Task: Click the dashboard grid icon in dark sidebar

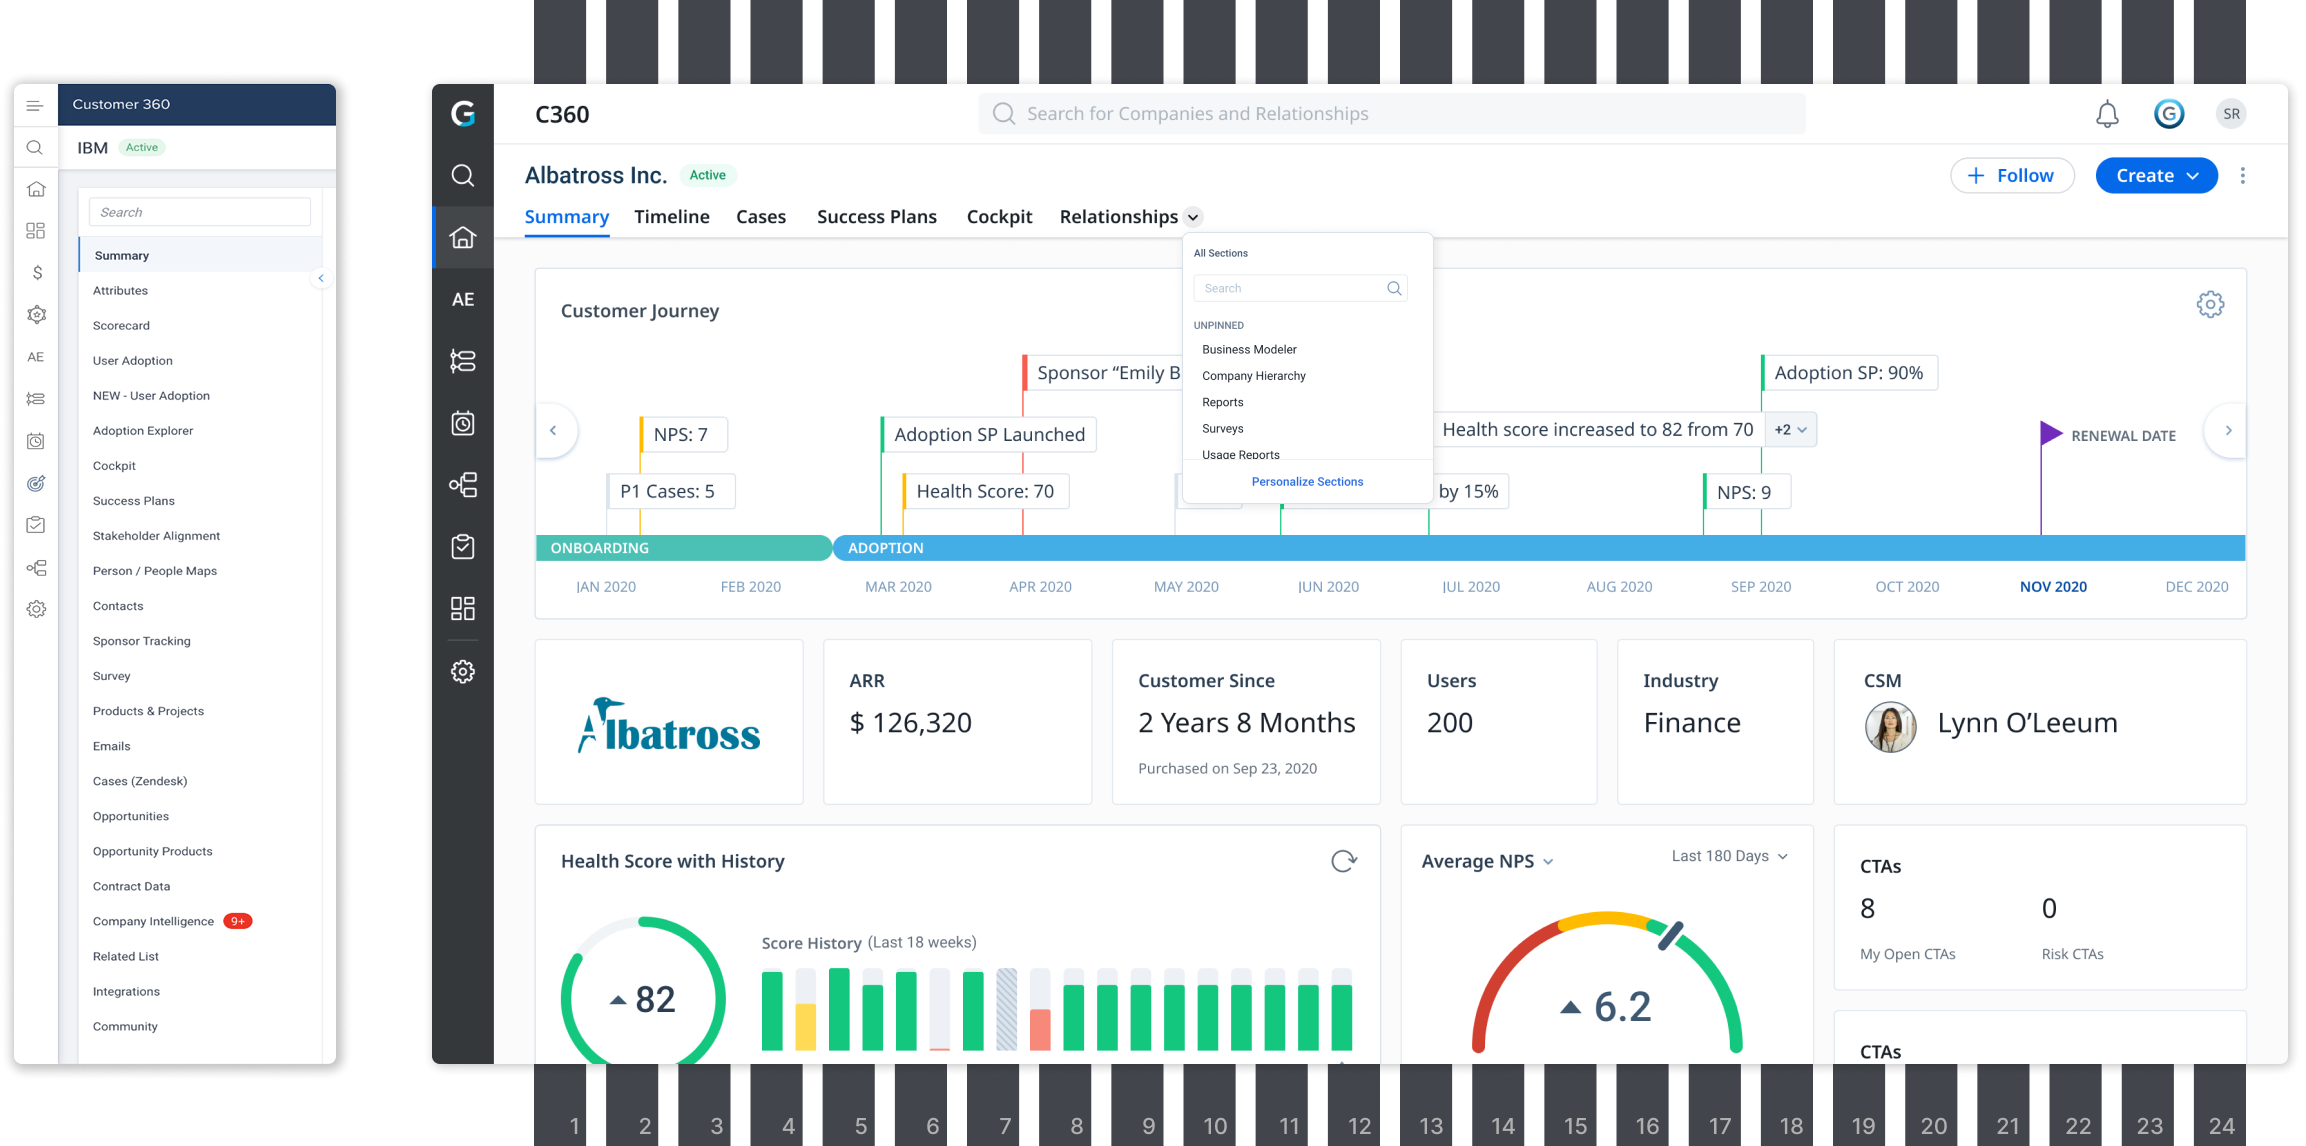Action: [x=463, y=608]
